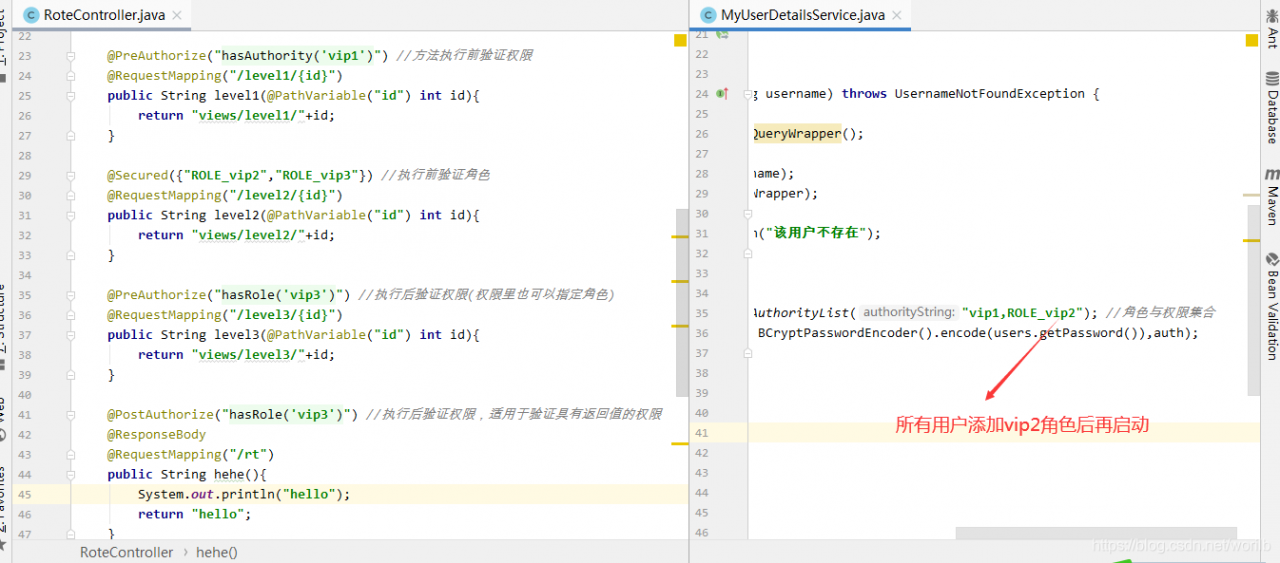Click the fold end marker at line 27
Image resolution: width=1280 pixels, height=563 pixels.
click(71, 136)
